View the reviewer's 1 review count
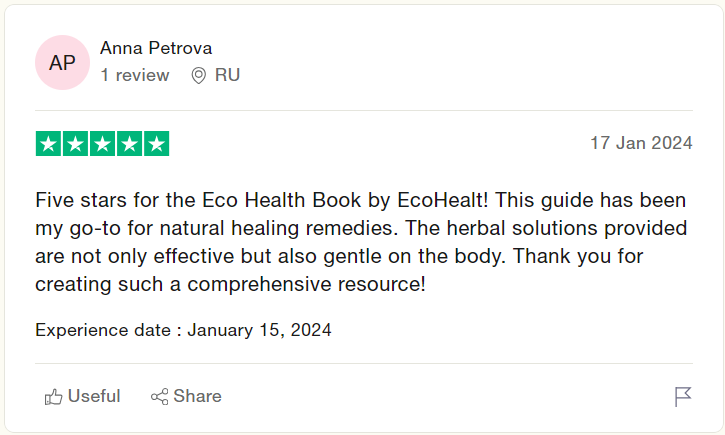725x435 pixels. [135, 75]
